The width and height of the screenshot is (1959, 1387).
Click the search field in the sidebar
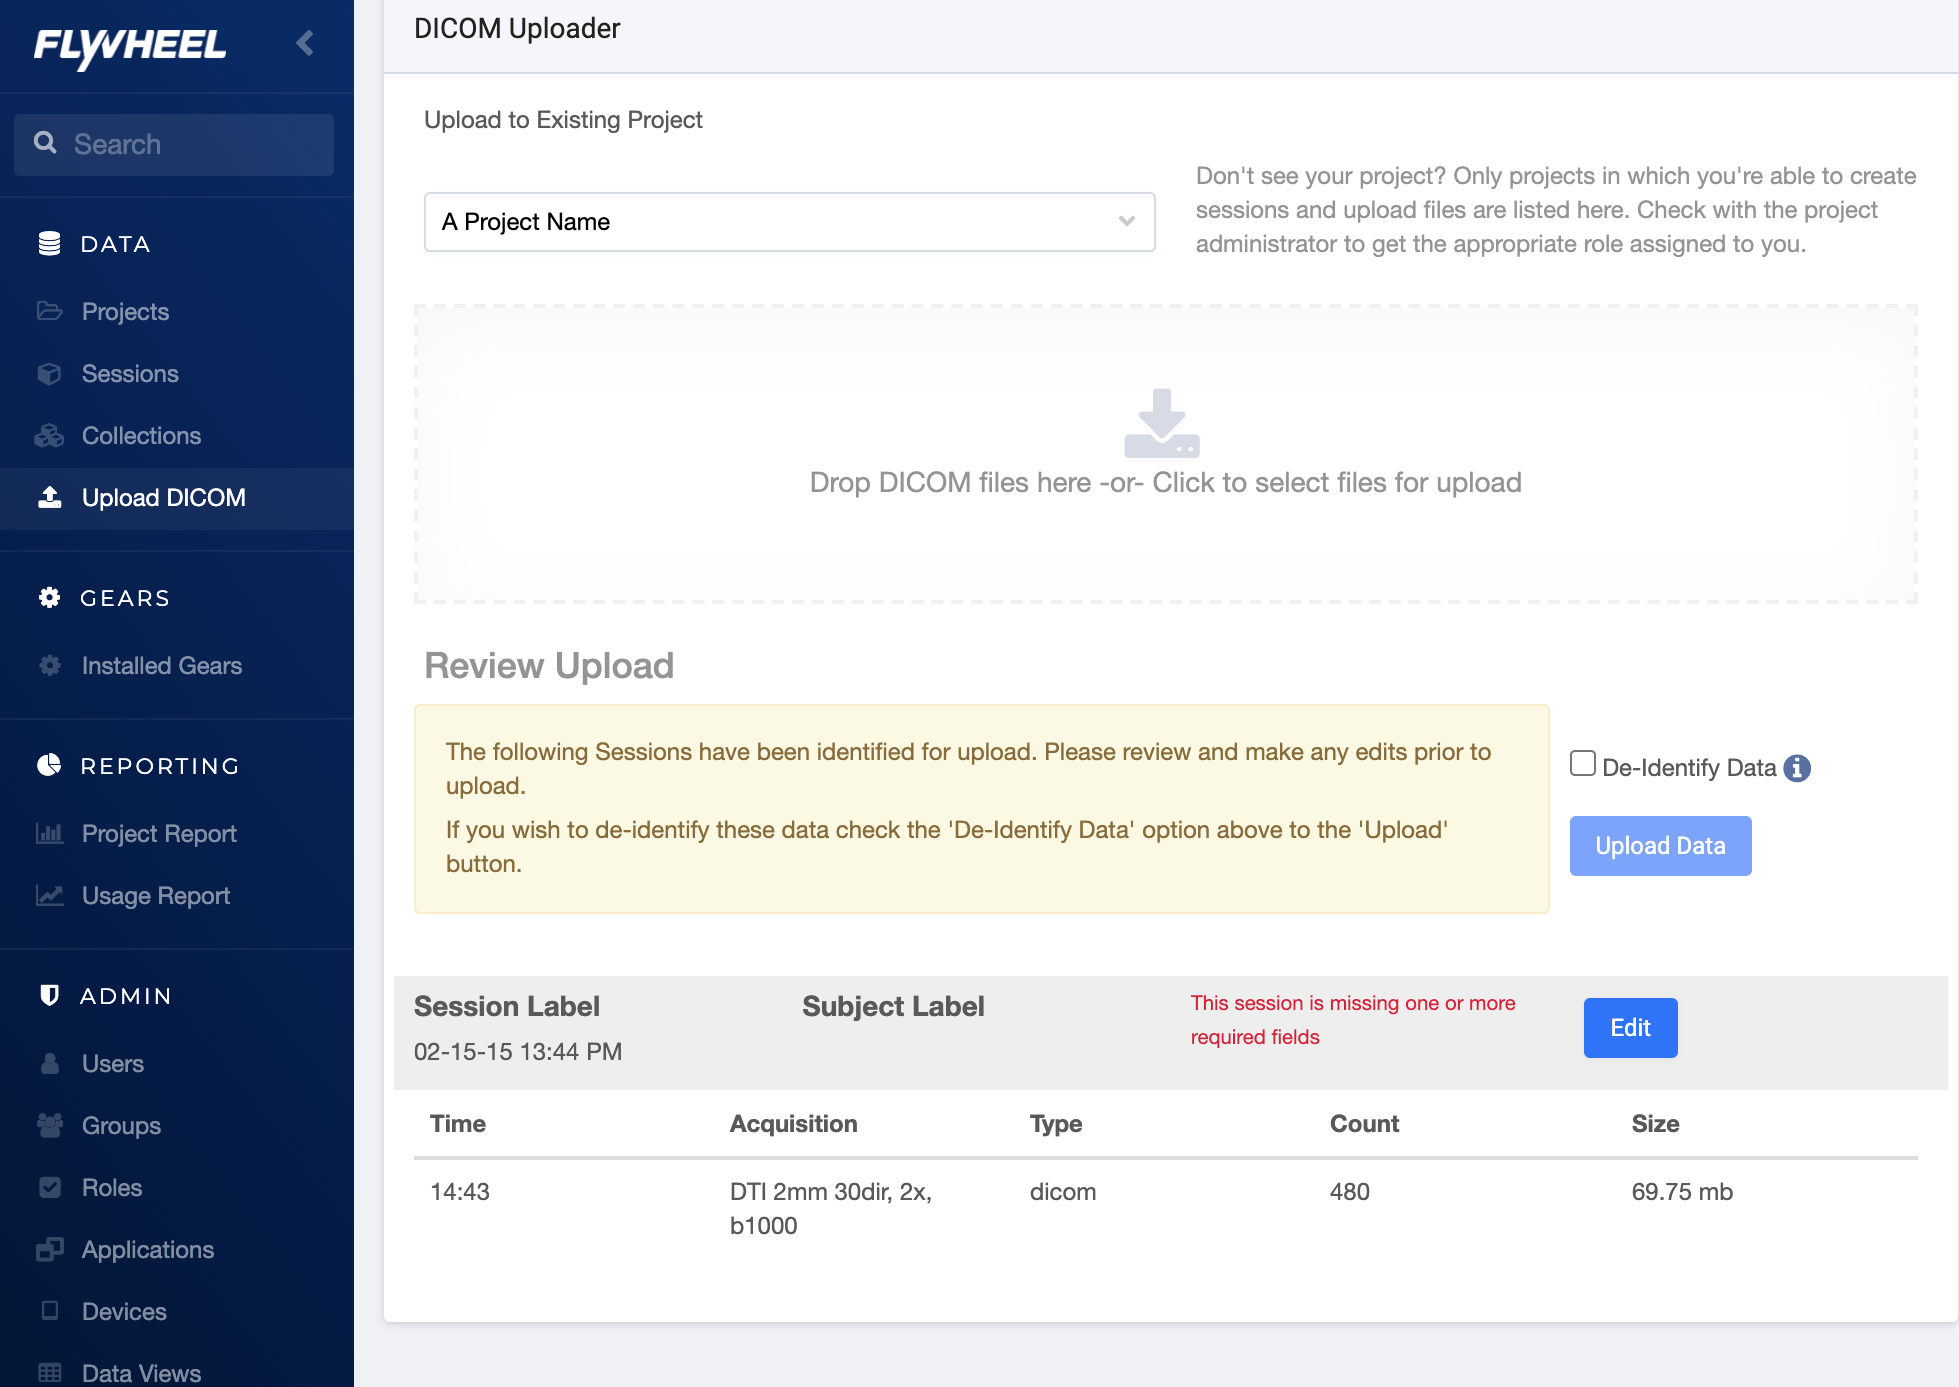173,144
